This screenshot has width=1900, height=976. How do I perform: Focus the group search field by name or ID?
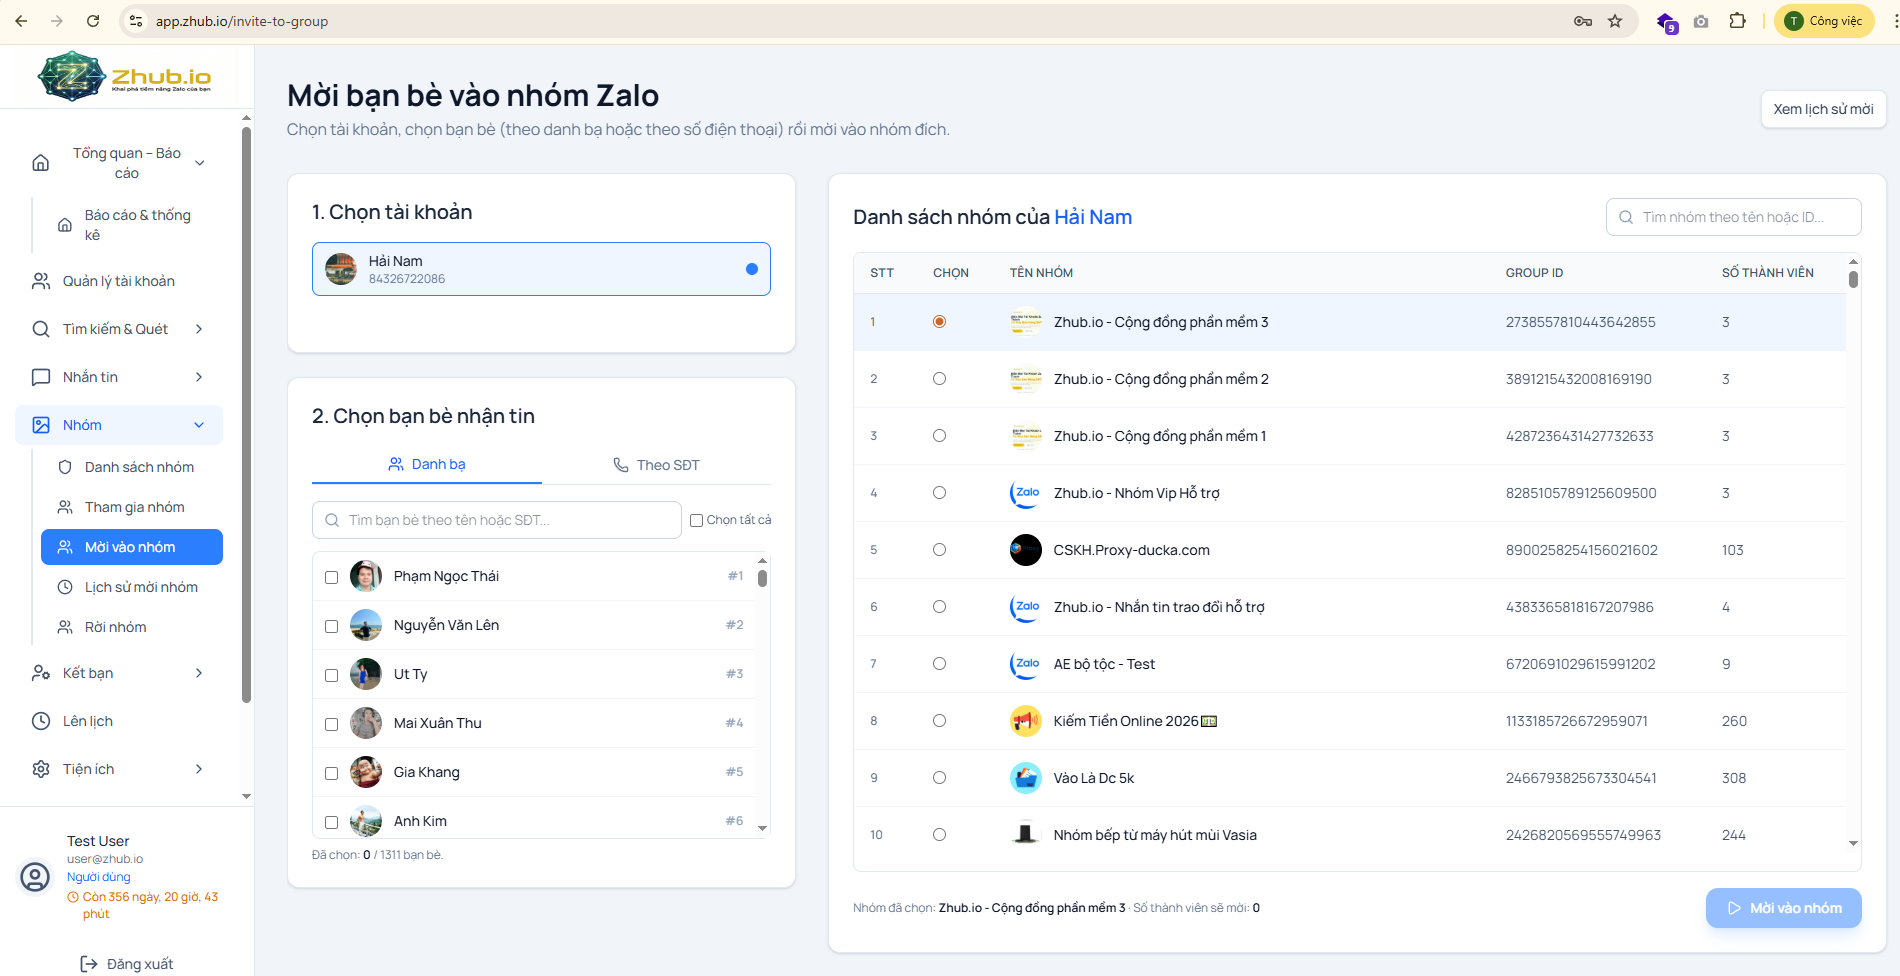point(1740,217)
